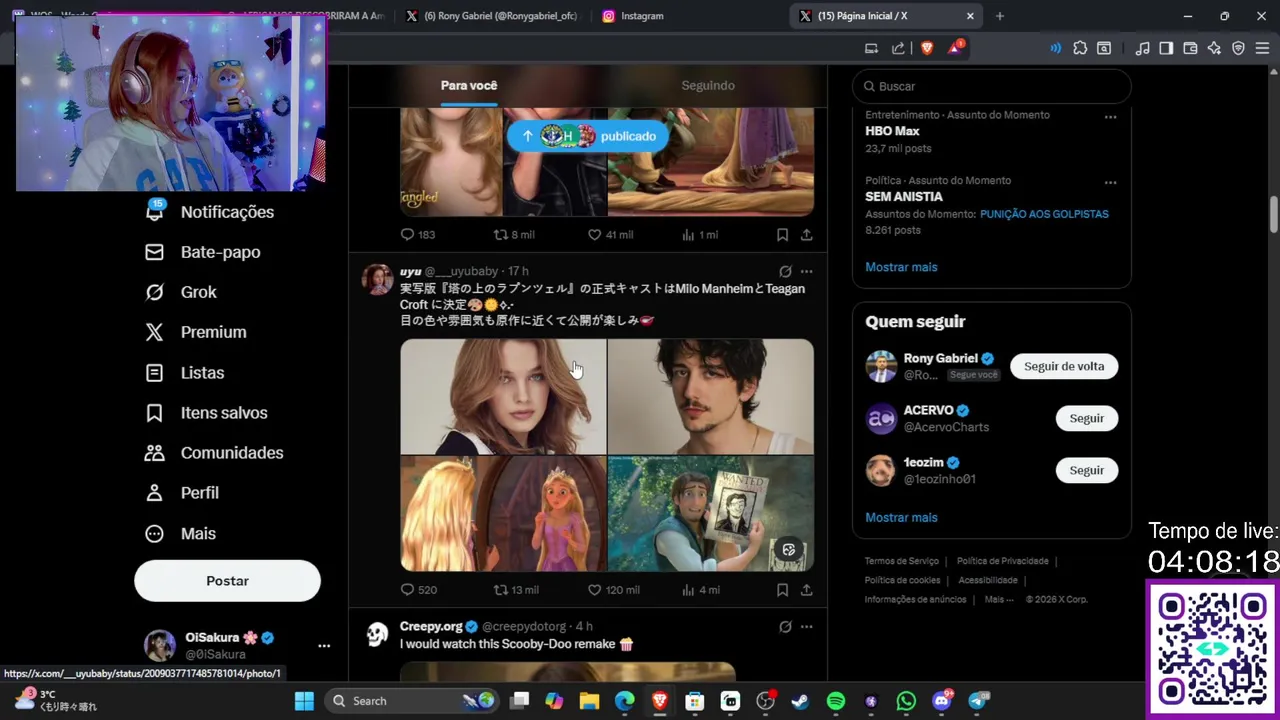Click the Postar button
This screenshot has width=1280, height=720.
[x=227, y=581]
